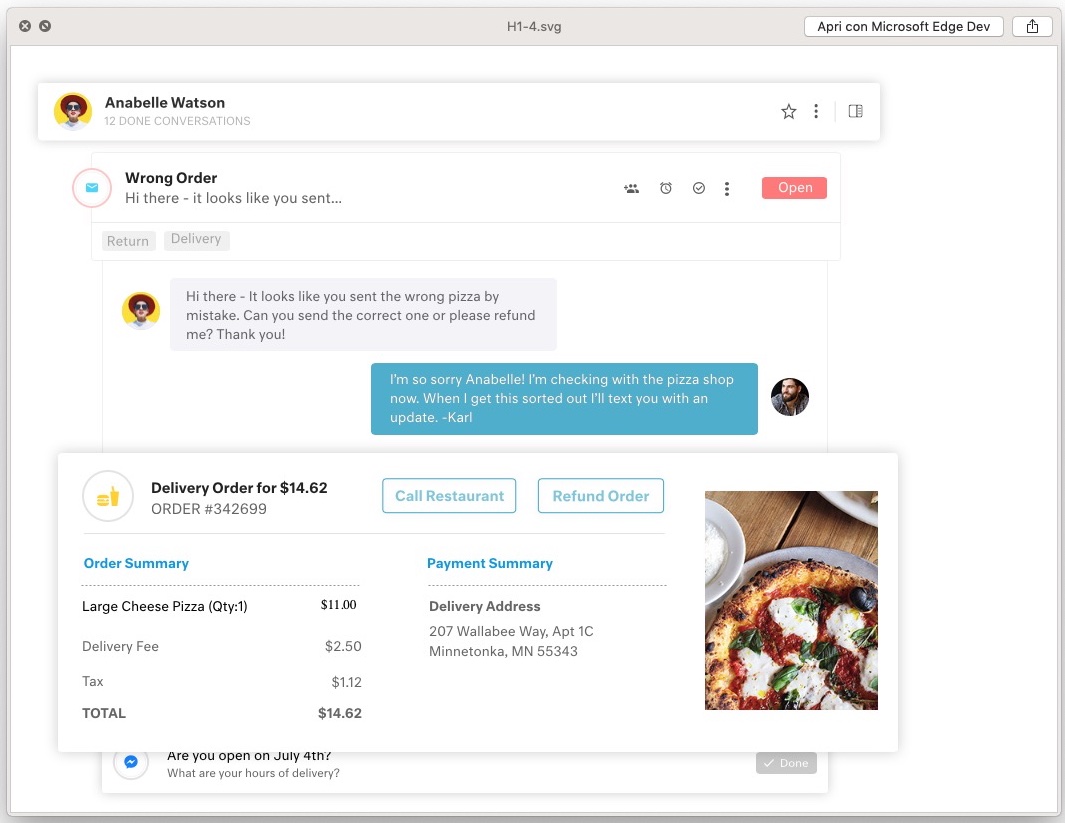Click the $11.00 price value
The width and height of the screenshot is (1065, 823).
[338, 604]
